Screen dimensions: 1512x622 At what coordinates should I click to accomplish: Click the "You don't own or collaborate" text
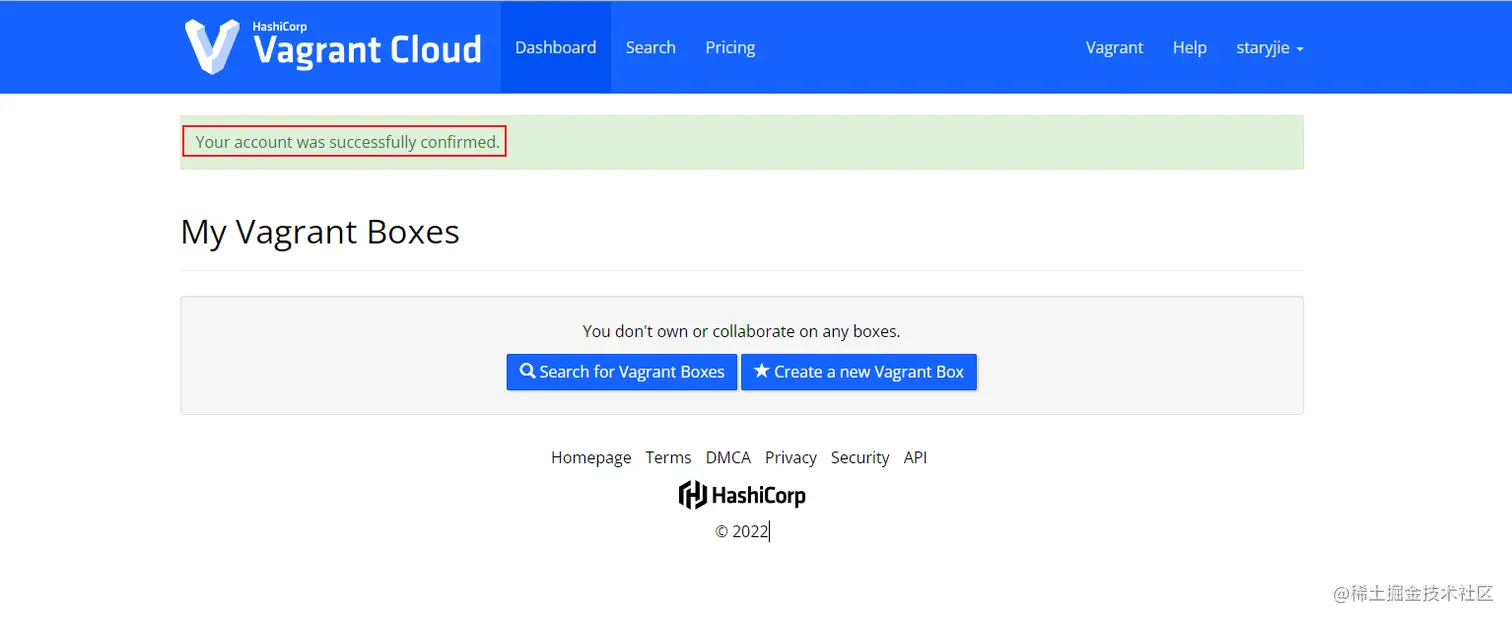click(742, 331)
